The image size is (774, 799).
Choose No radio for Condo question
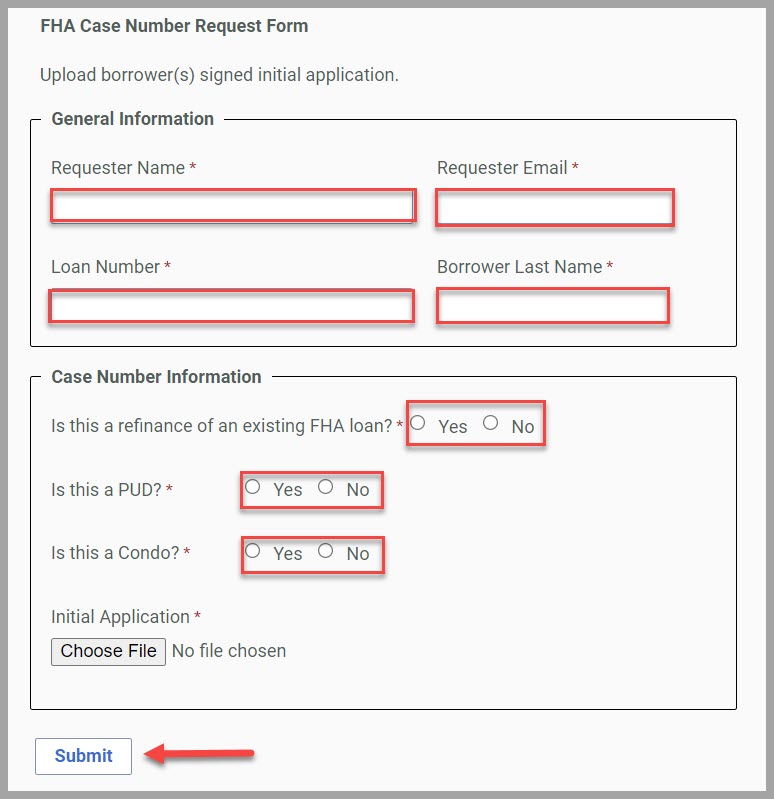coord(325,551)
